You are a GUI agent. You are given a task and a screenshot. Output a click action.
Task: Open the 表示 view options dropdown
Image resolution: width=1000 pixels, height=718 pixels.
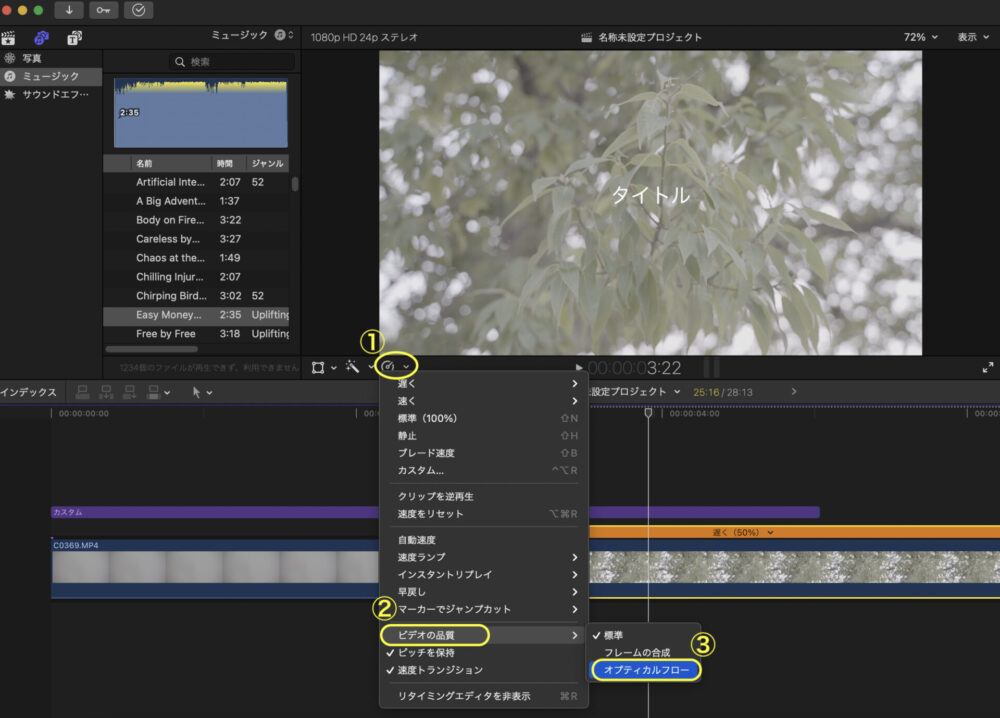point(972,37)
